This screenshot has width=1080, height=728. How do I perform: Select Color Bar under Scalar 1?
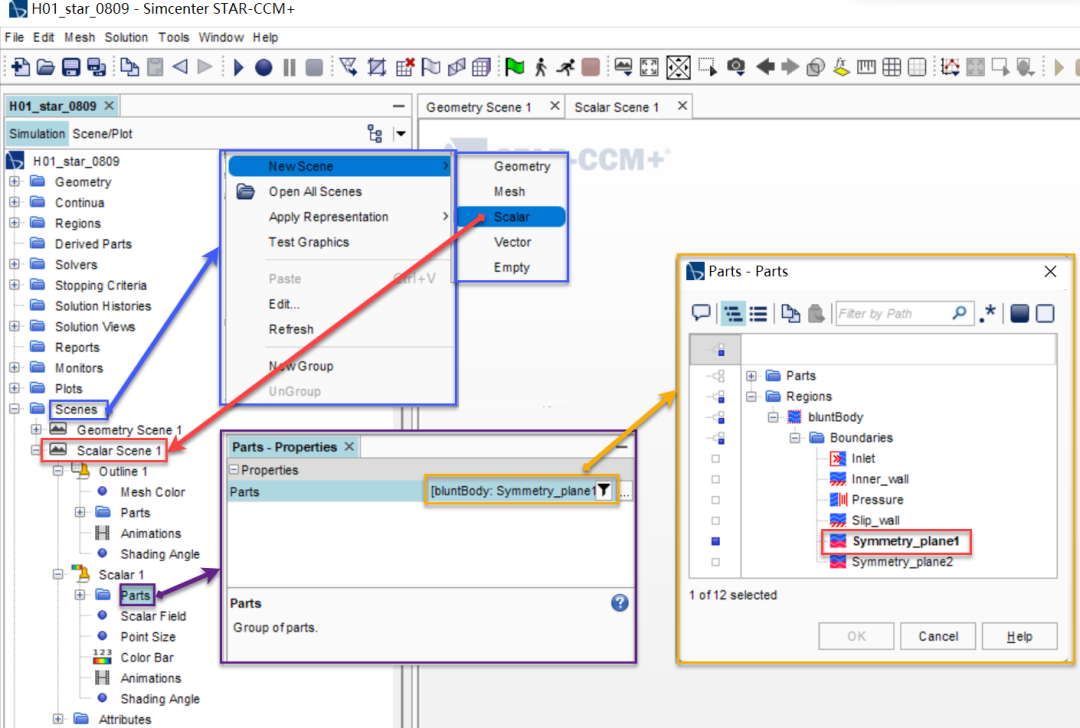pos(147,658)
